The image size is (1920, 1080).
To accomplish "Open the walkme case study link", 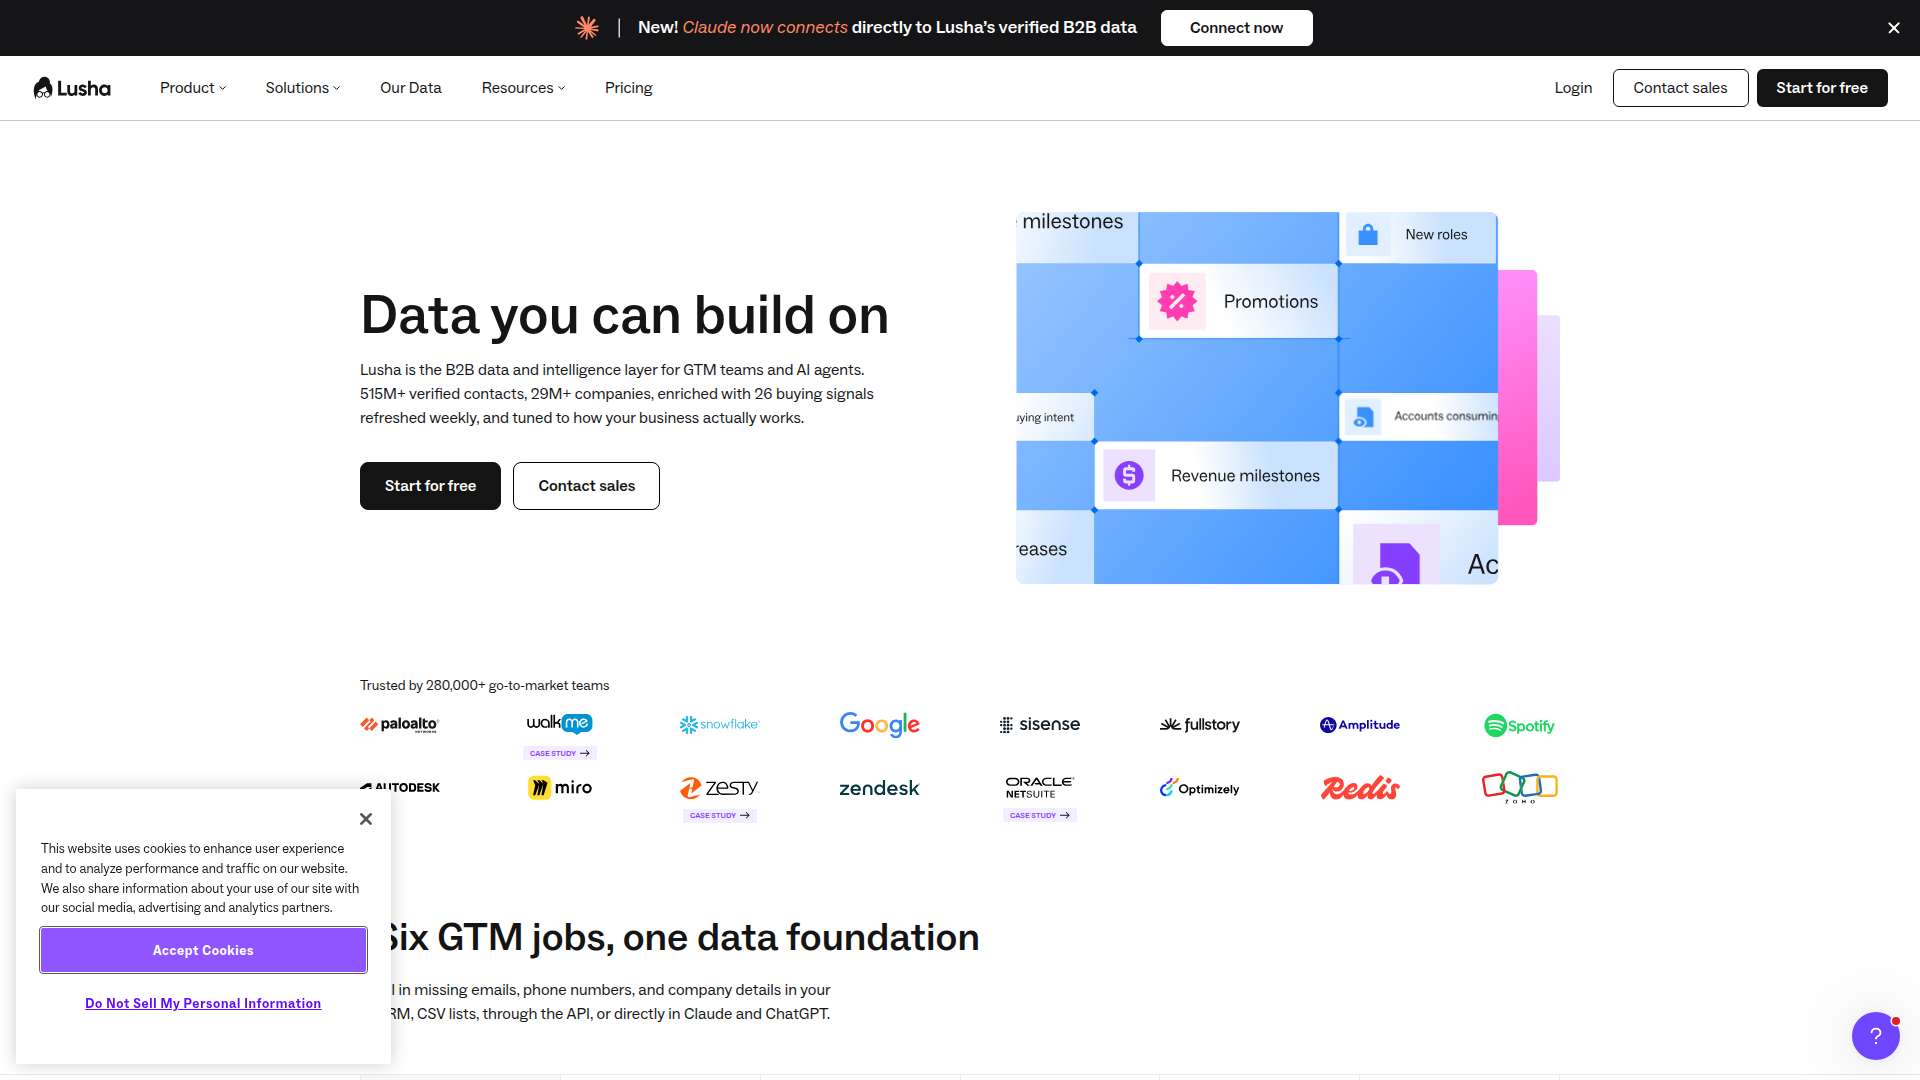I will pos(560,753).
